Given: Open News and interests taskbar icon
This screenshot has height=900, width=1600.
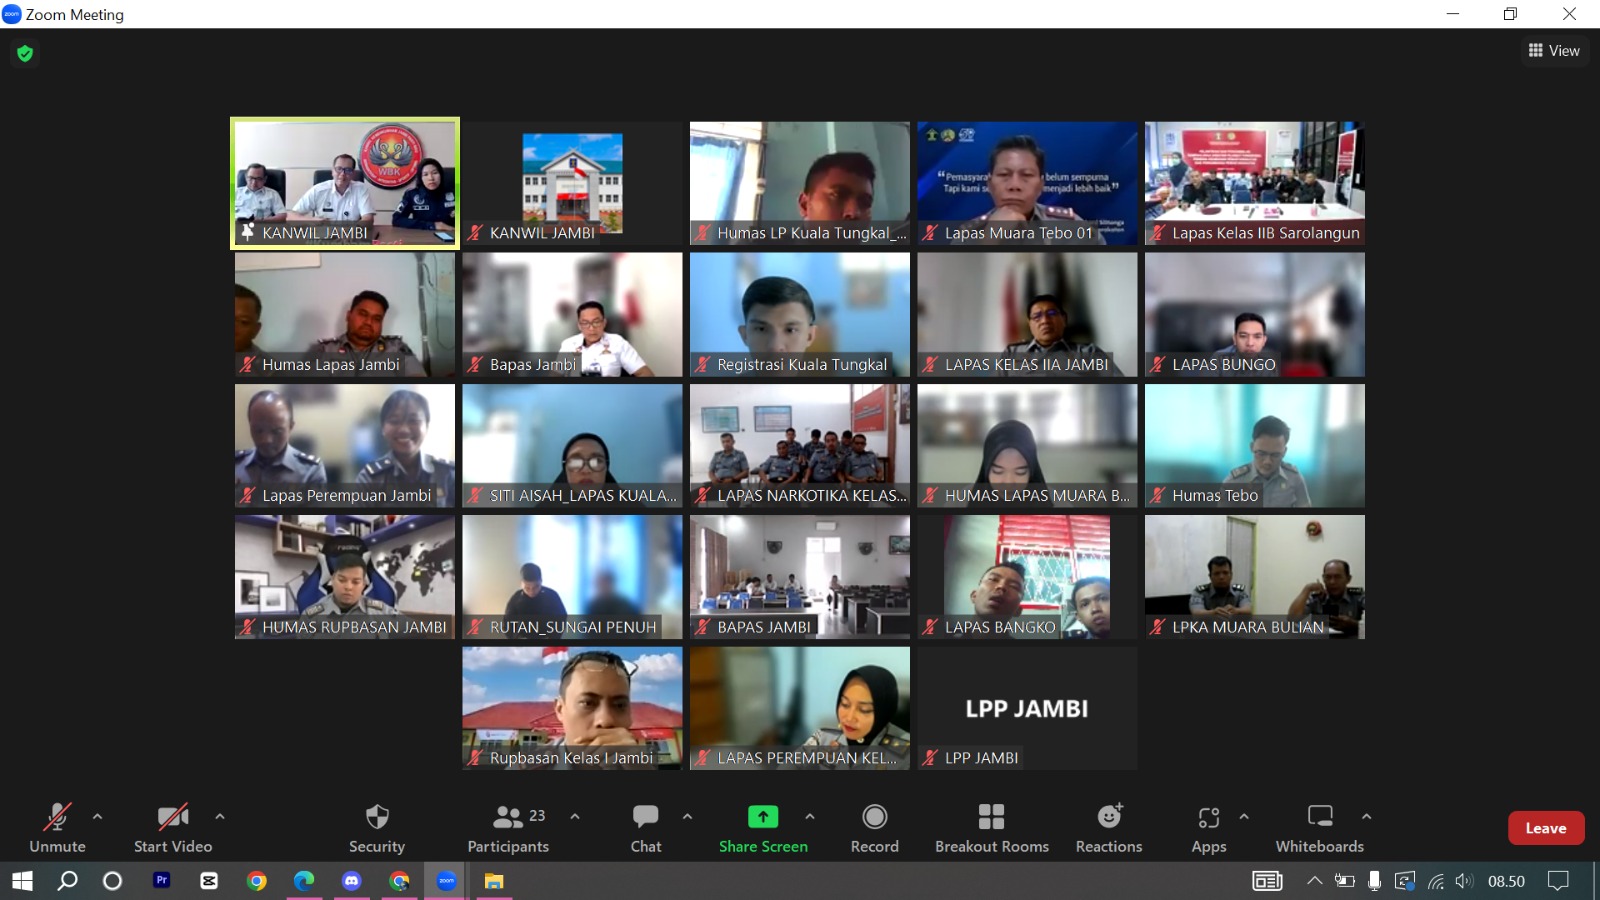Looking at the screenshot, I should pyautogui.click(x=1267, y=881).
